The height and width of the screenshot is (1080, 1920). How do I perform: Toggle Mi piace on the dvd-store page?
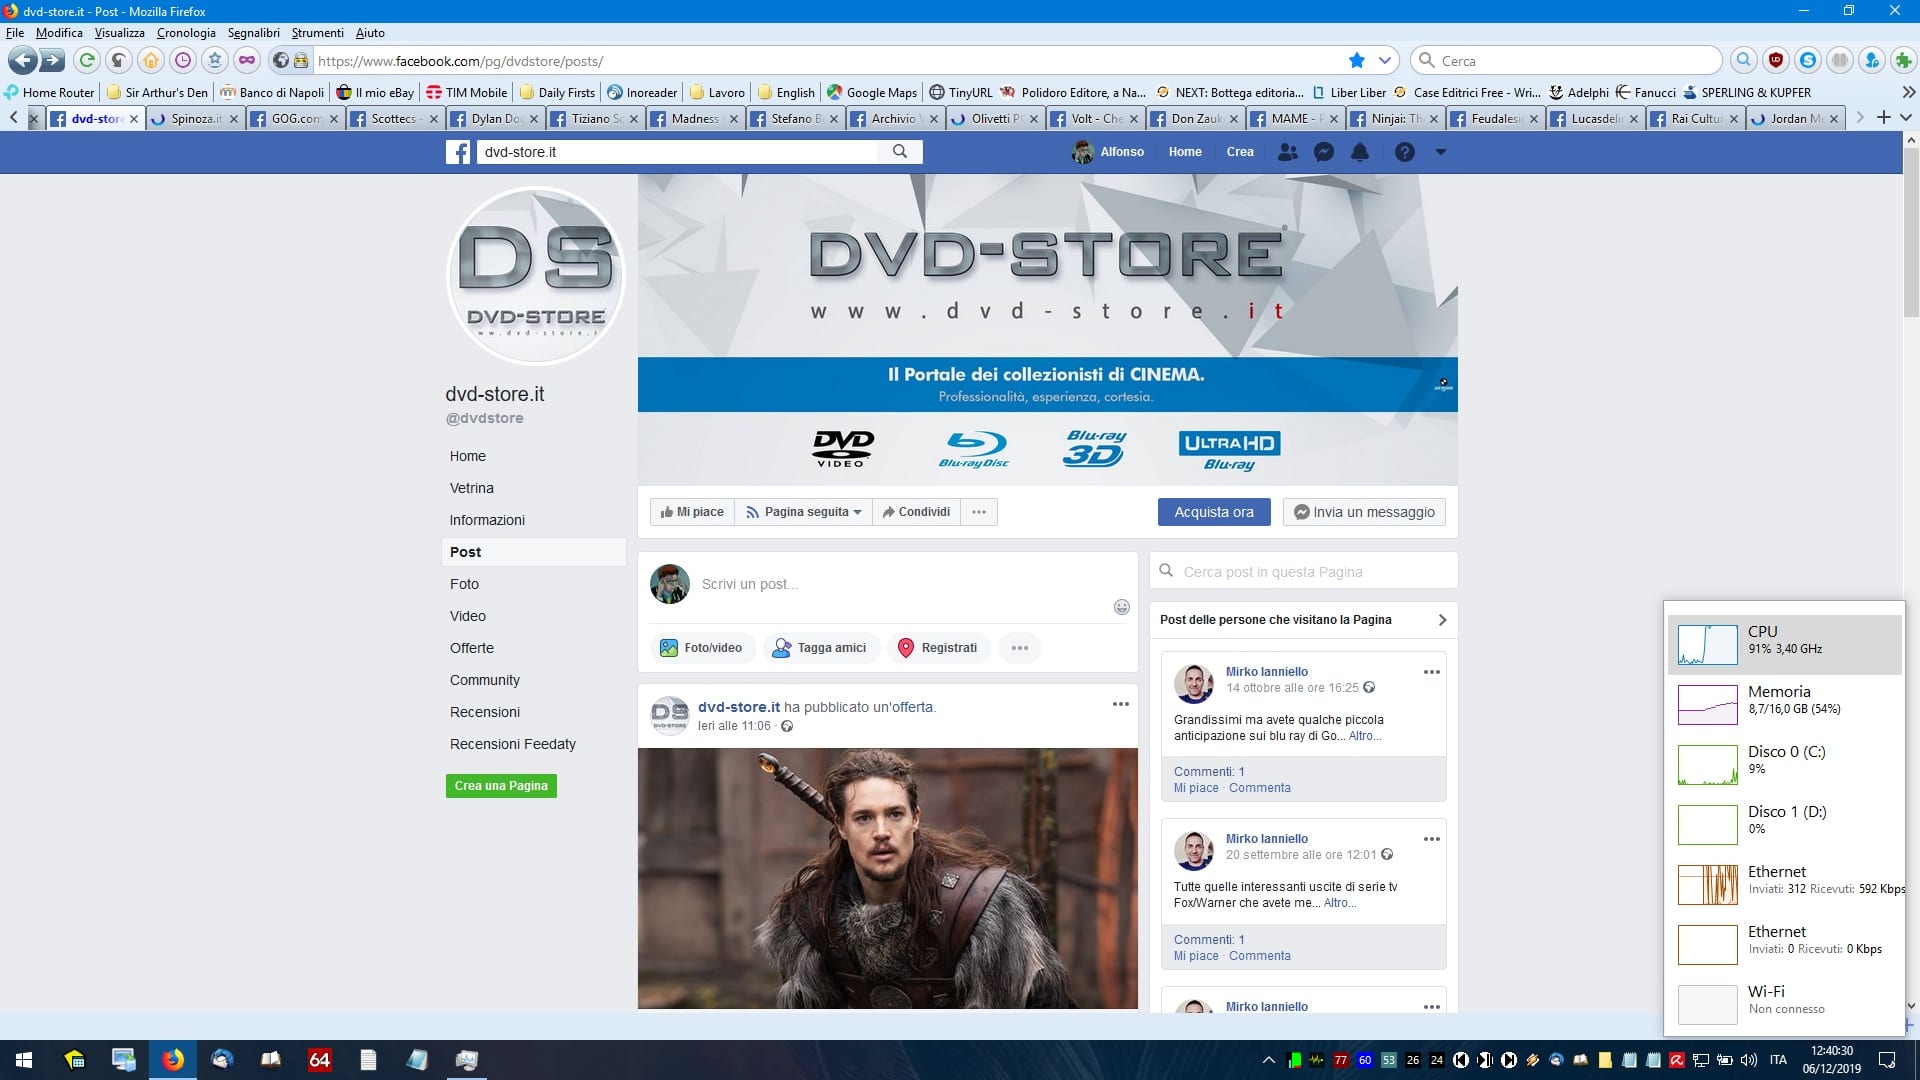[x=692, y=512]
